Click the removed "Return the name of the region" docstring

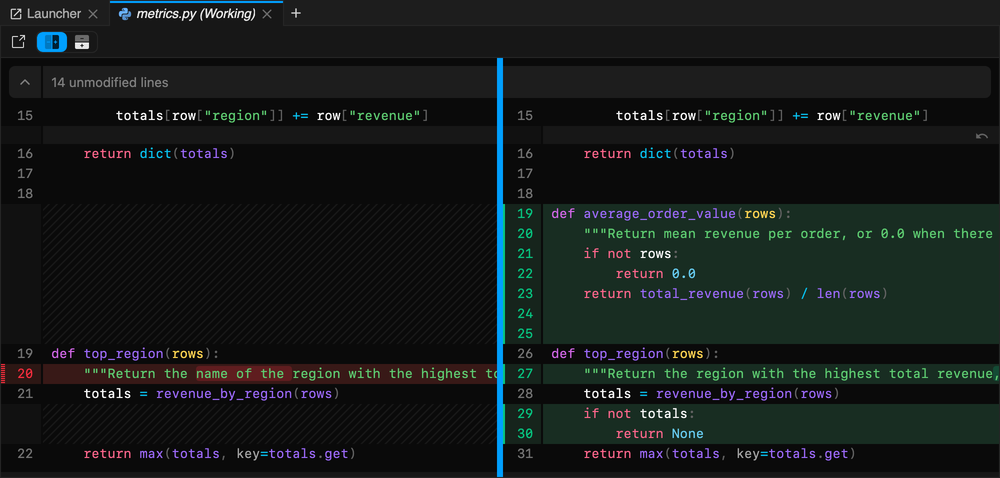(290, 373)
